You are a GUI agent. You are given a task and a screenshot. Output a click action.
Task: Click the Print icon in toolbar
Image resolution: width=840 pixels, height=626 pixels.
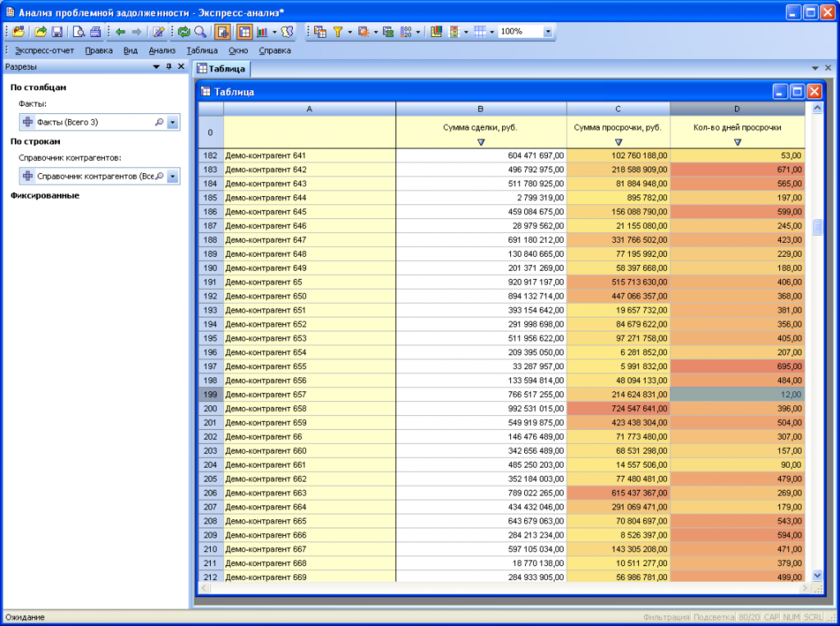95,32
